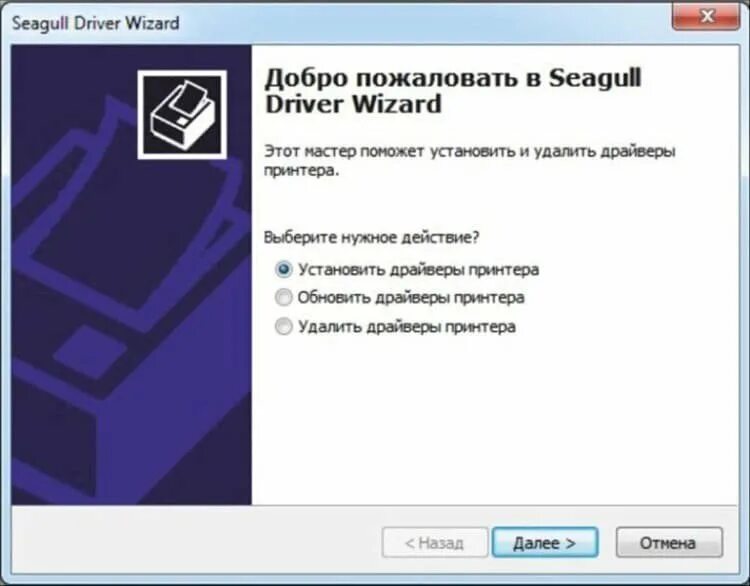Select the Установить драйверы принтера radio button

[x=284, y=269]
